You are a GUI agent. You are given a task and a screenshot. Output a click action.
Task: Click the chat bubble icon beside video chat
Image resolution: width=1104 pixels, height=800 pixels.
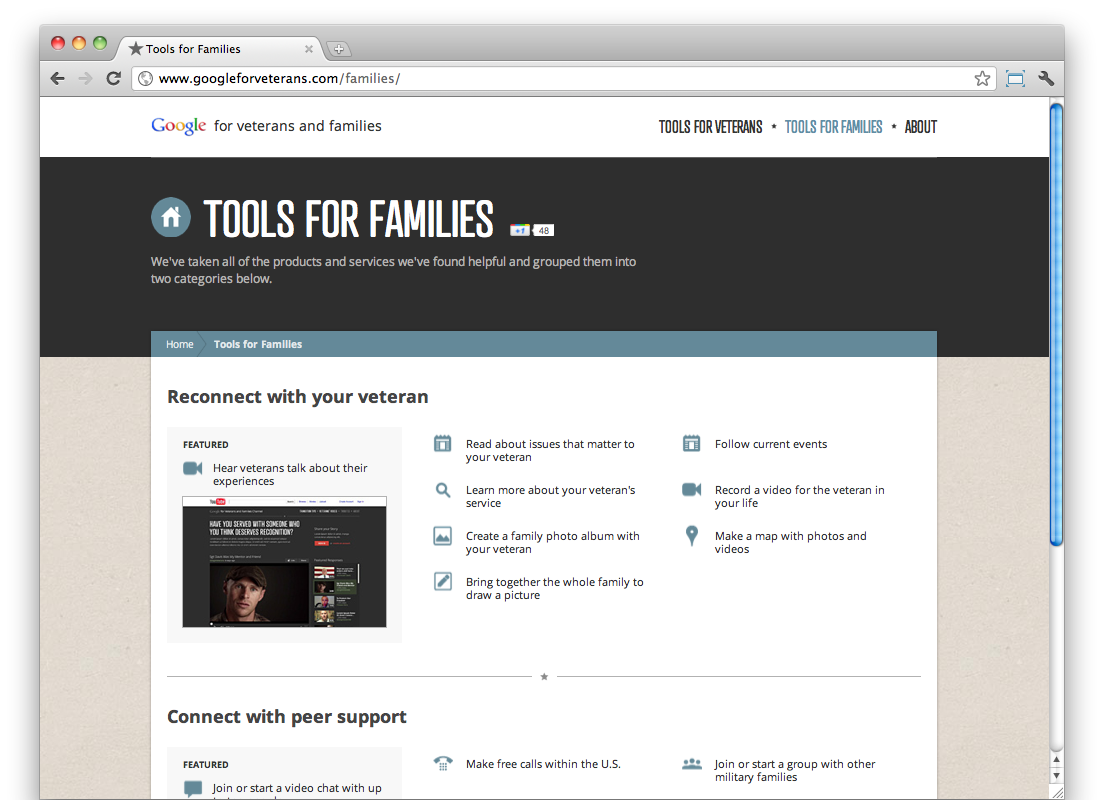coord(192,789)
